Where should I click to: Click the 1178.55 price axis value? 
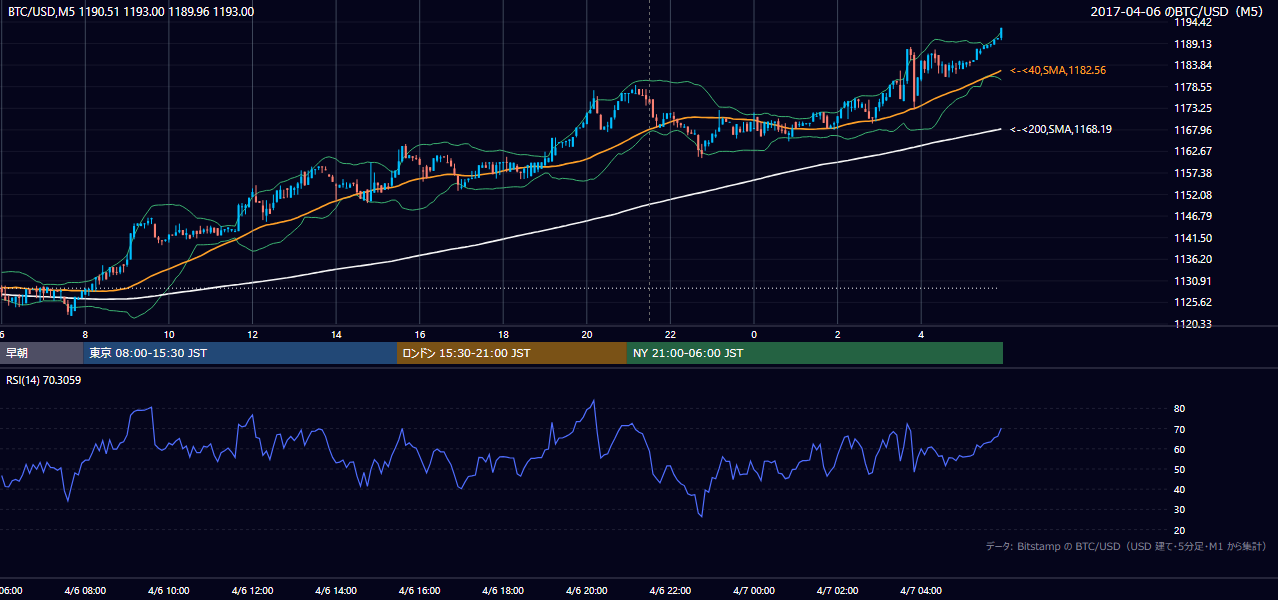1194,87
